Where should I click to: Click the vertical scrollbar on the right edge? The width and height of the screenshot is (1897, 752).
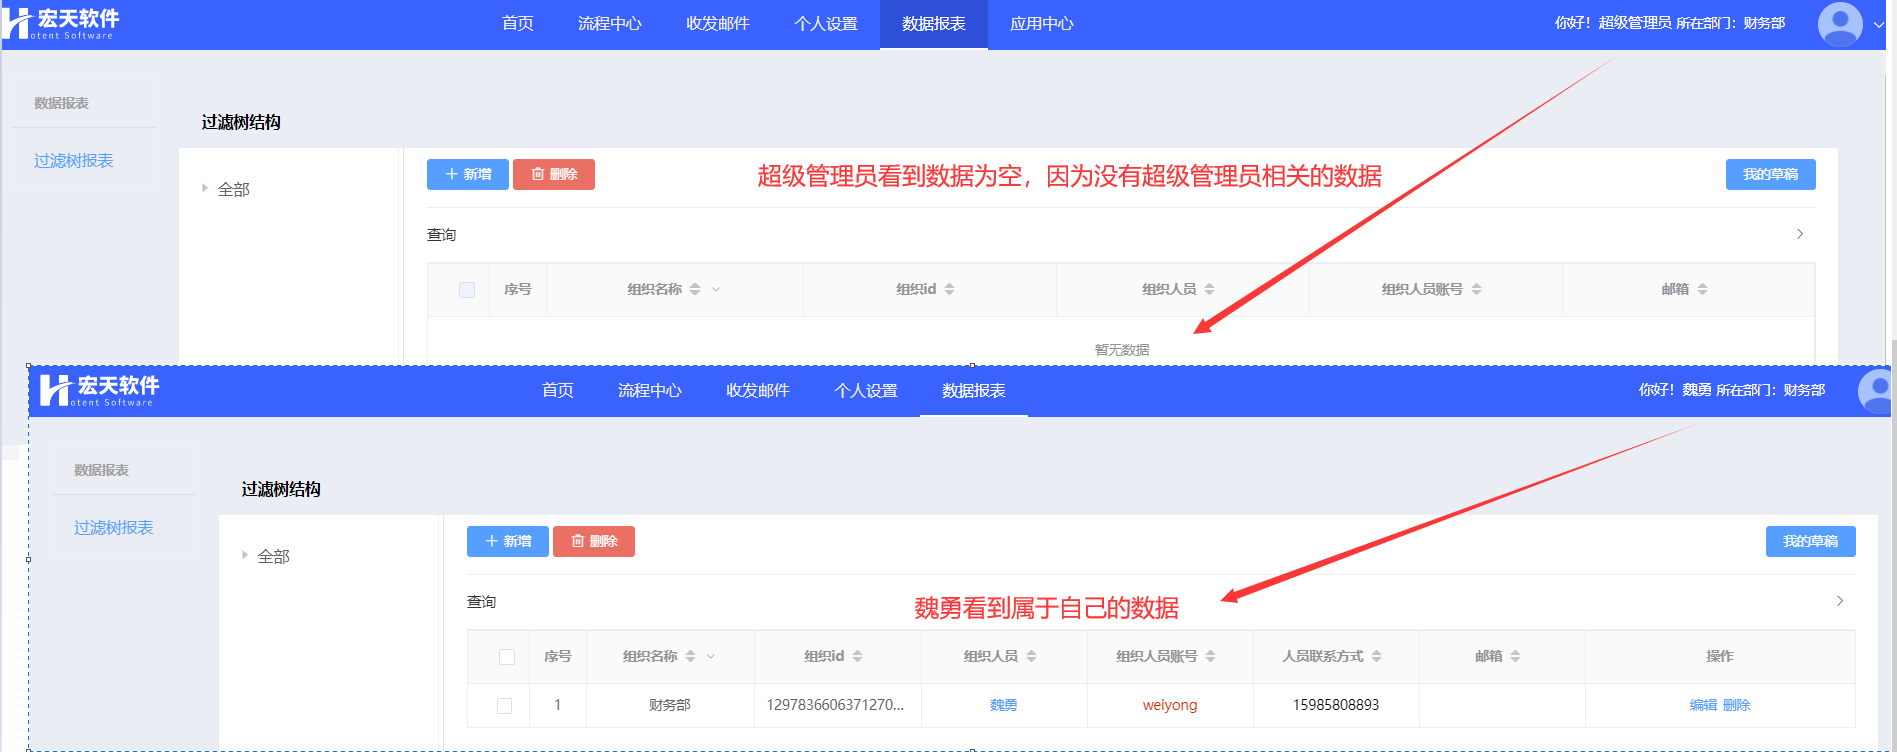click(1892, 400)
